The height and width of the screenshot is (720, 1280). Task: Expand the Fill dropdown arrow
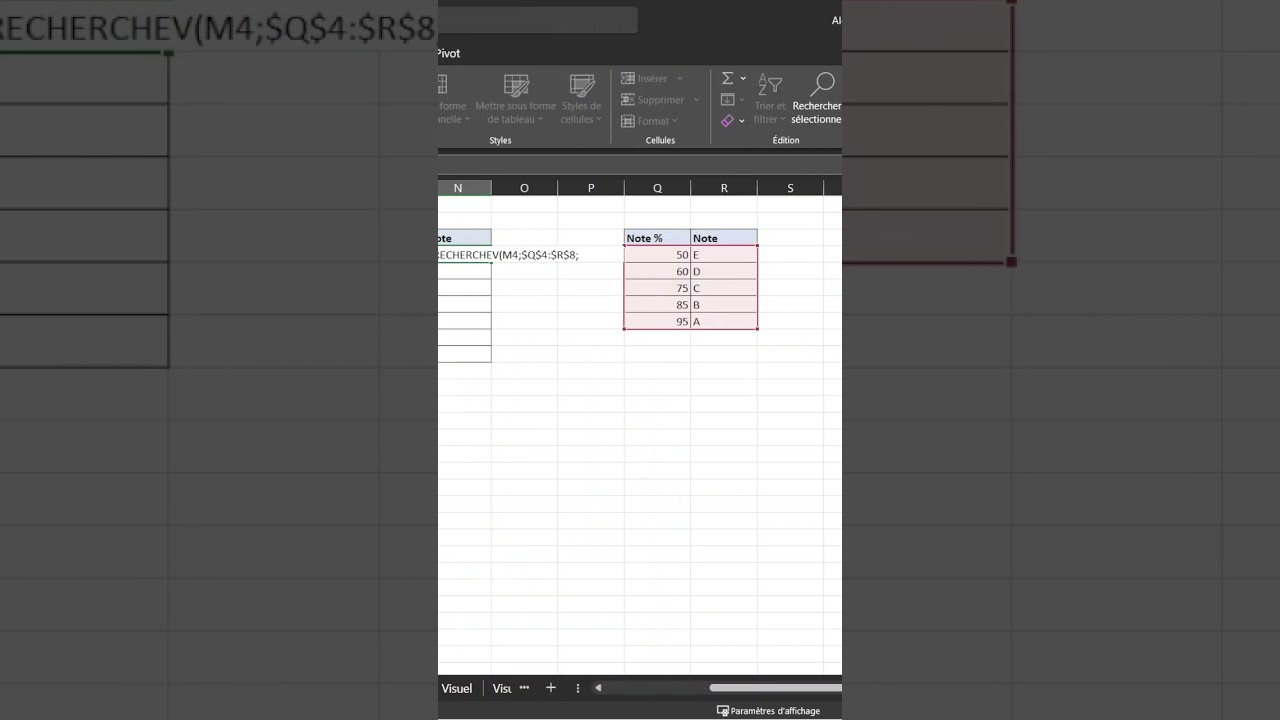point(742,100)
